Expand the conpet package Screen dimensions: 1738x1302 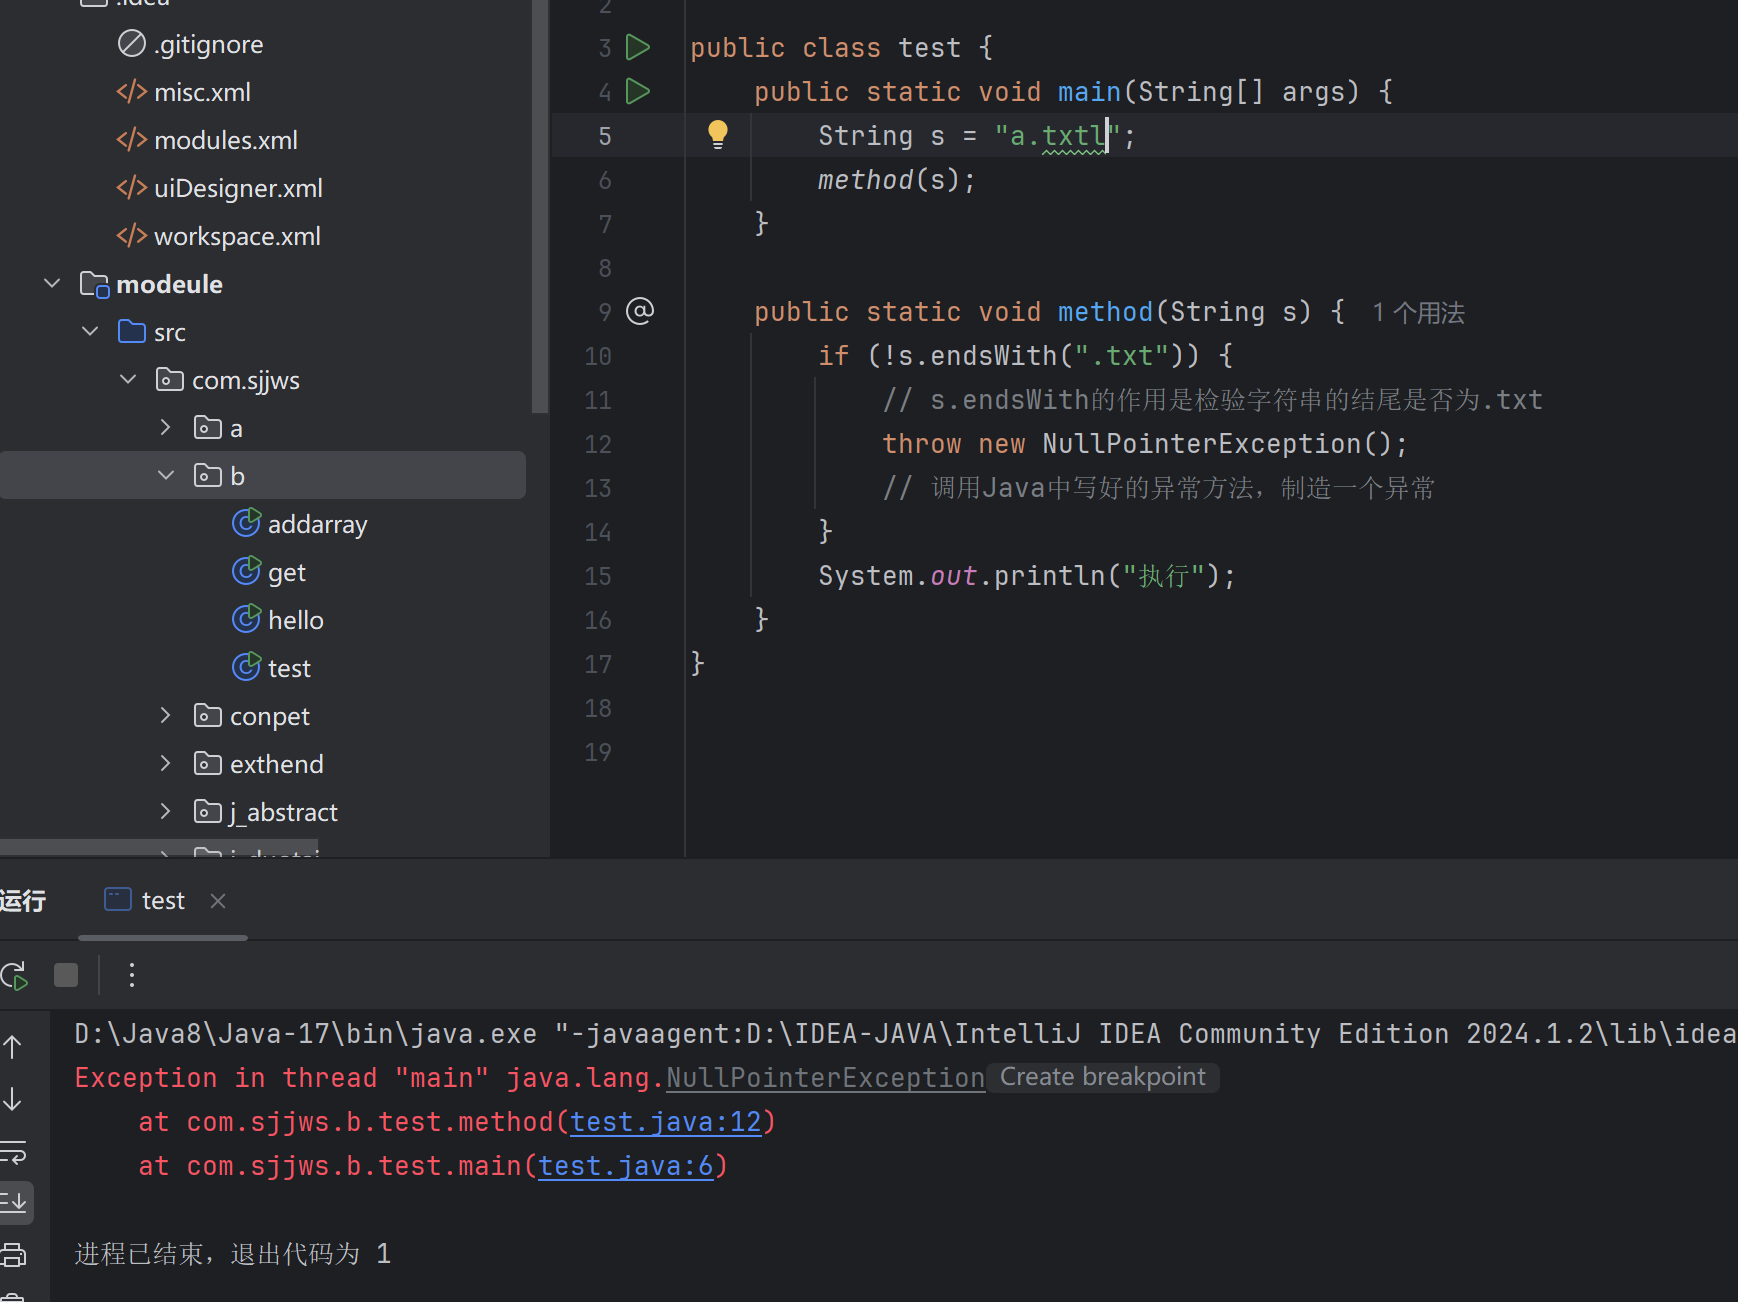[166, 716]
